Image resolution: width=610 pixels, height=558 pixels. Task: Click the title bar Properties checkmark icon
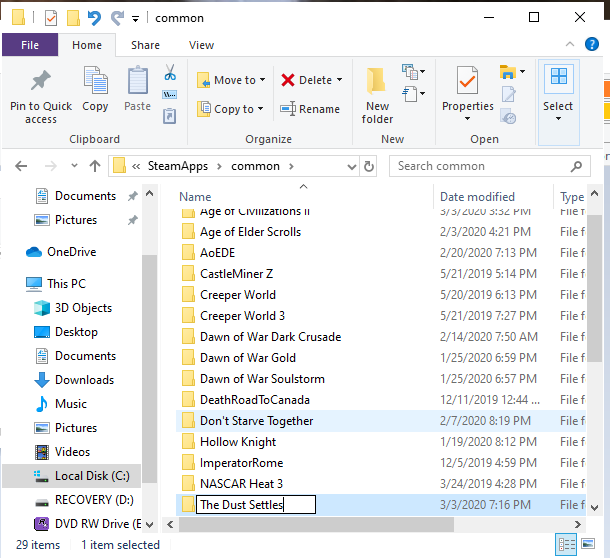[x=51, y=18]
